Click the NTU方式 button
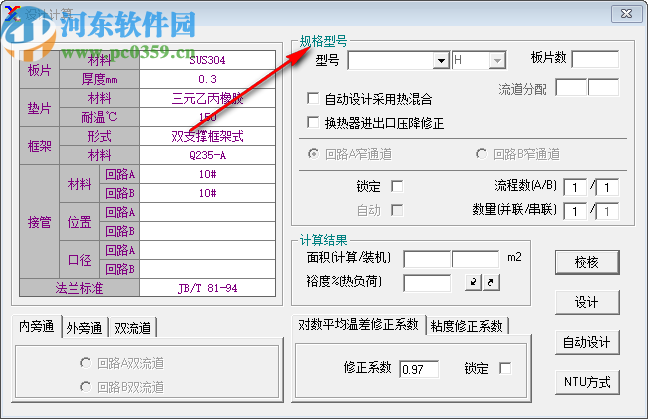This screenshot has height=419, width=648. point(587,382)
